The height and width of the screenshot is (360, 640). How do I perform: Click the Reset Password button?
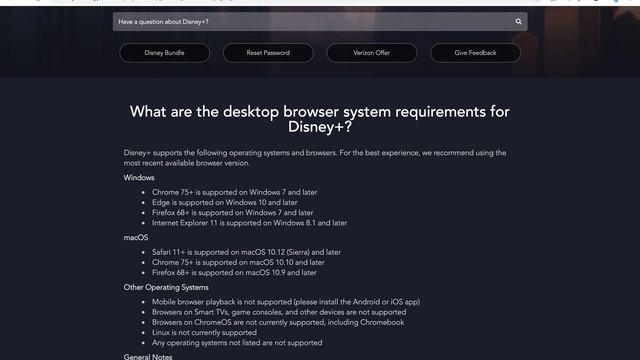(x=268, y=53)
